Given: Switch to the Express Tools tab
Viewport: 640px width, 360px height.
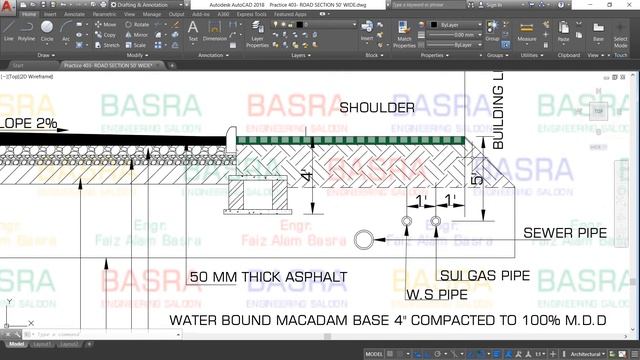Looking at the screenshot, I should pos(251,14).
